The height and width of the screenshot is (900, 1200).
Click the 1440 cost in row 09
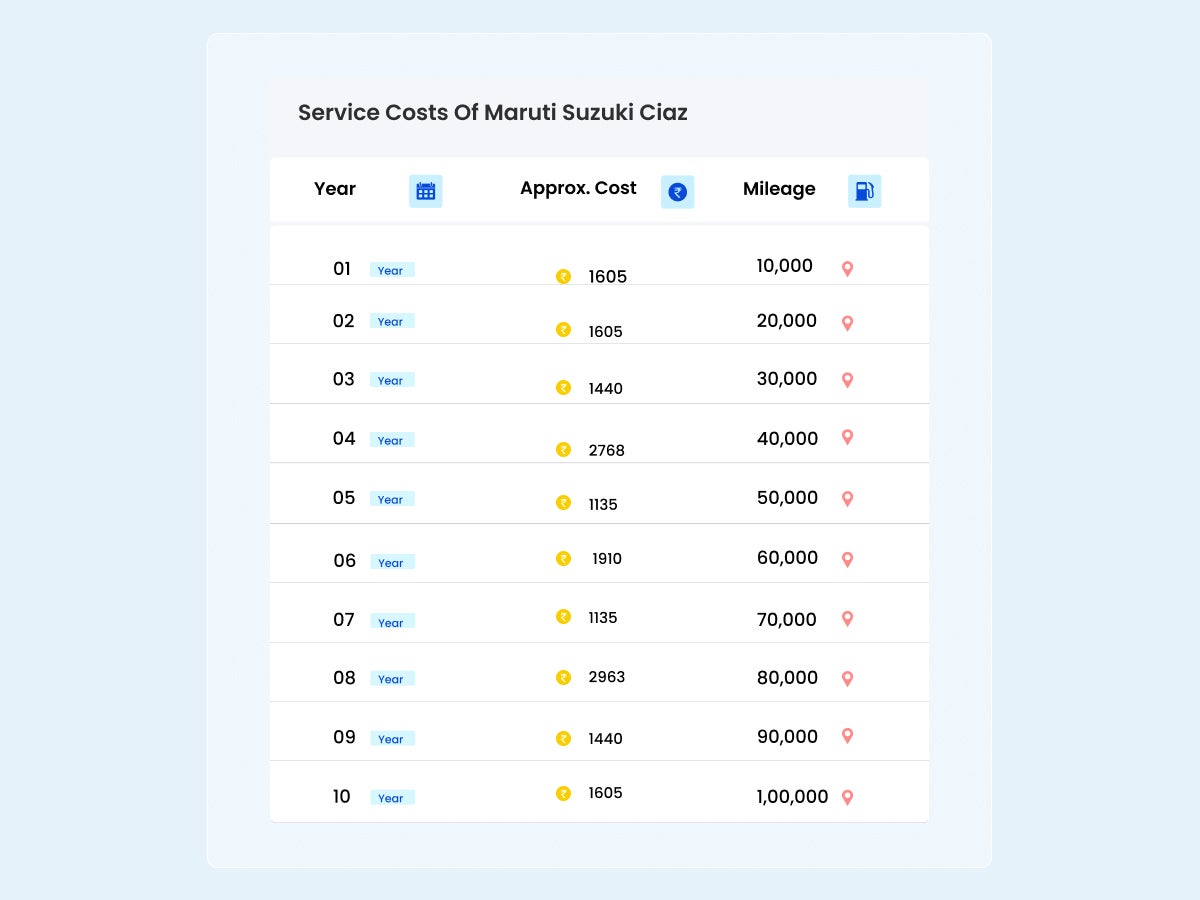click(606, 739)
